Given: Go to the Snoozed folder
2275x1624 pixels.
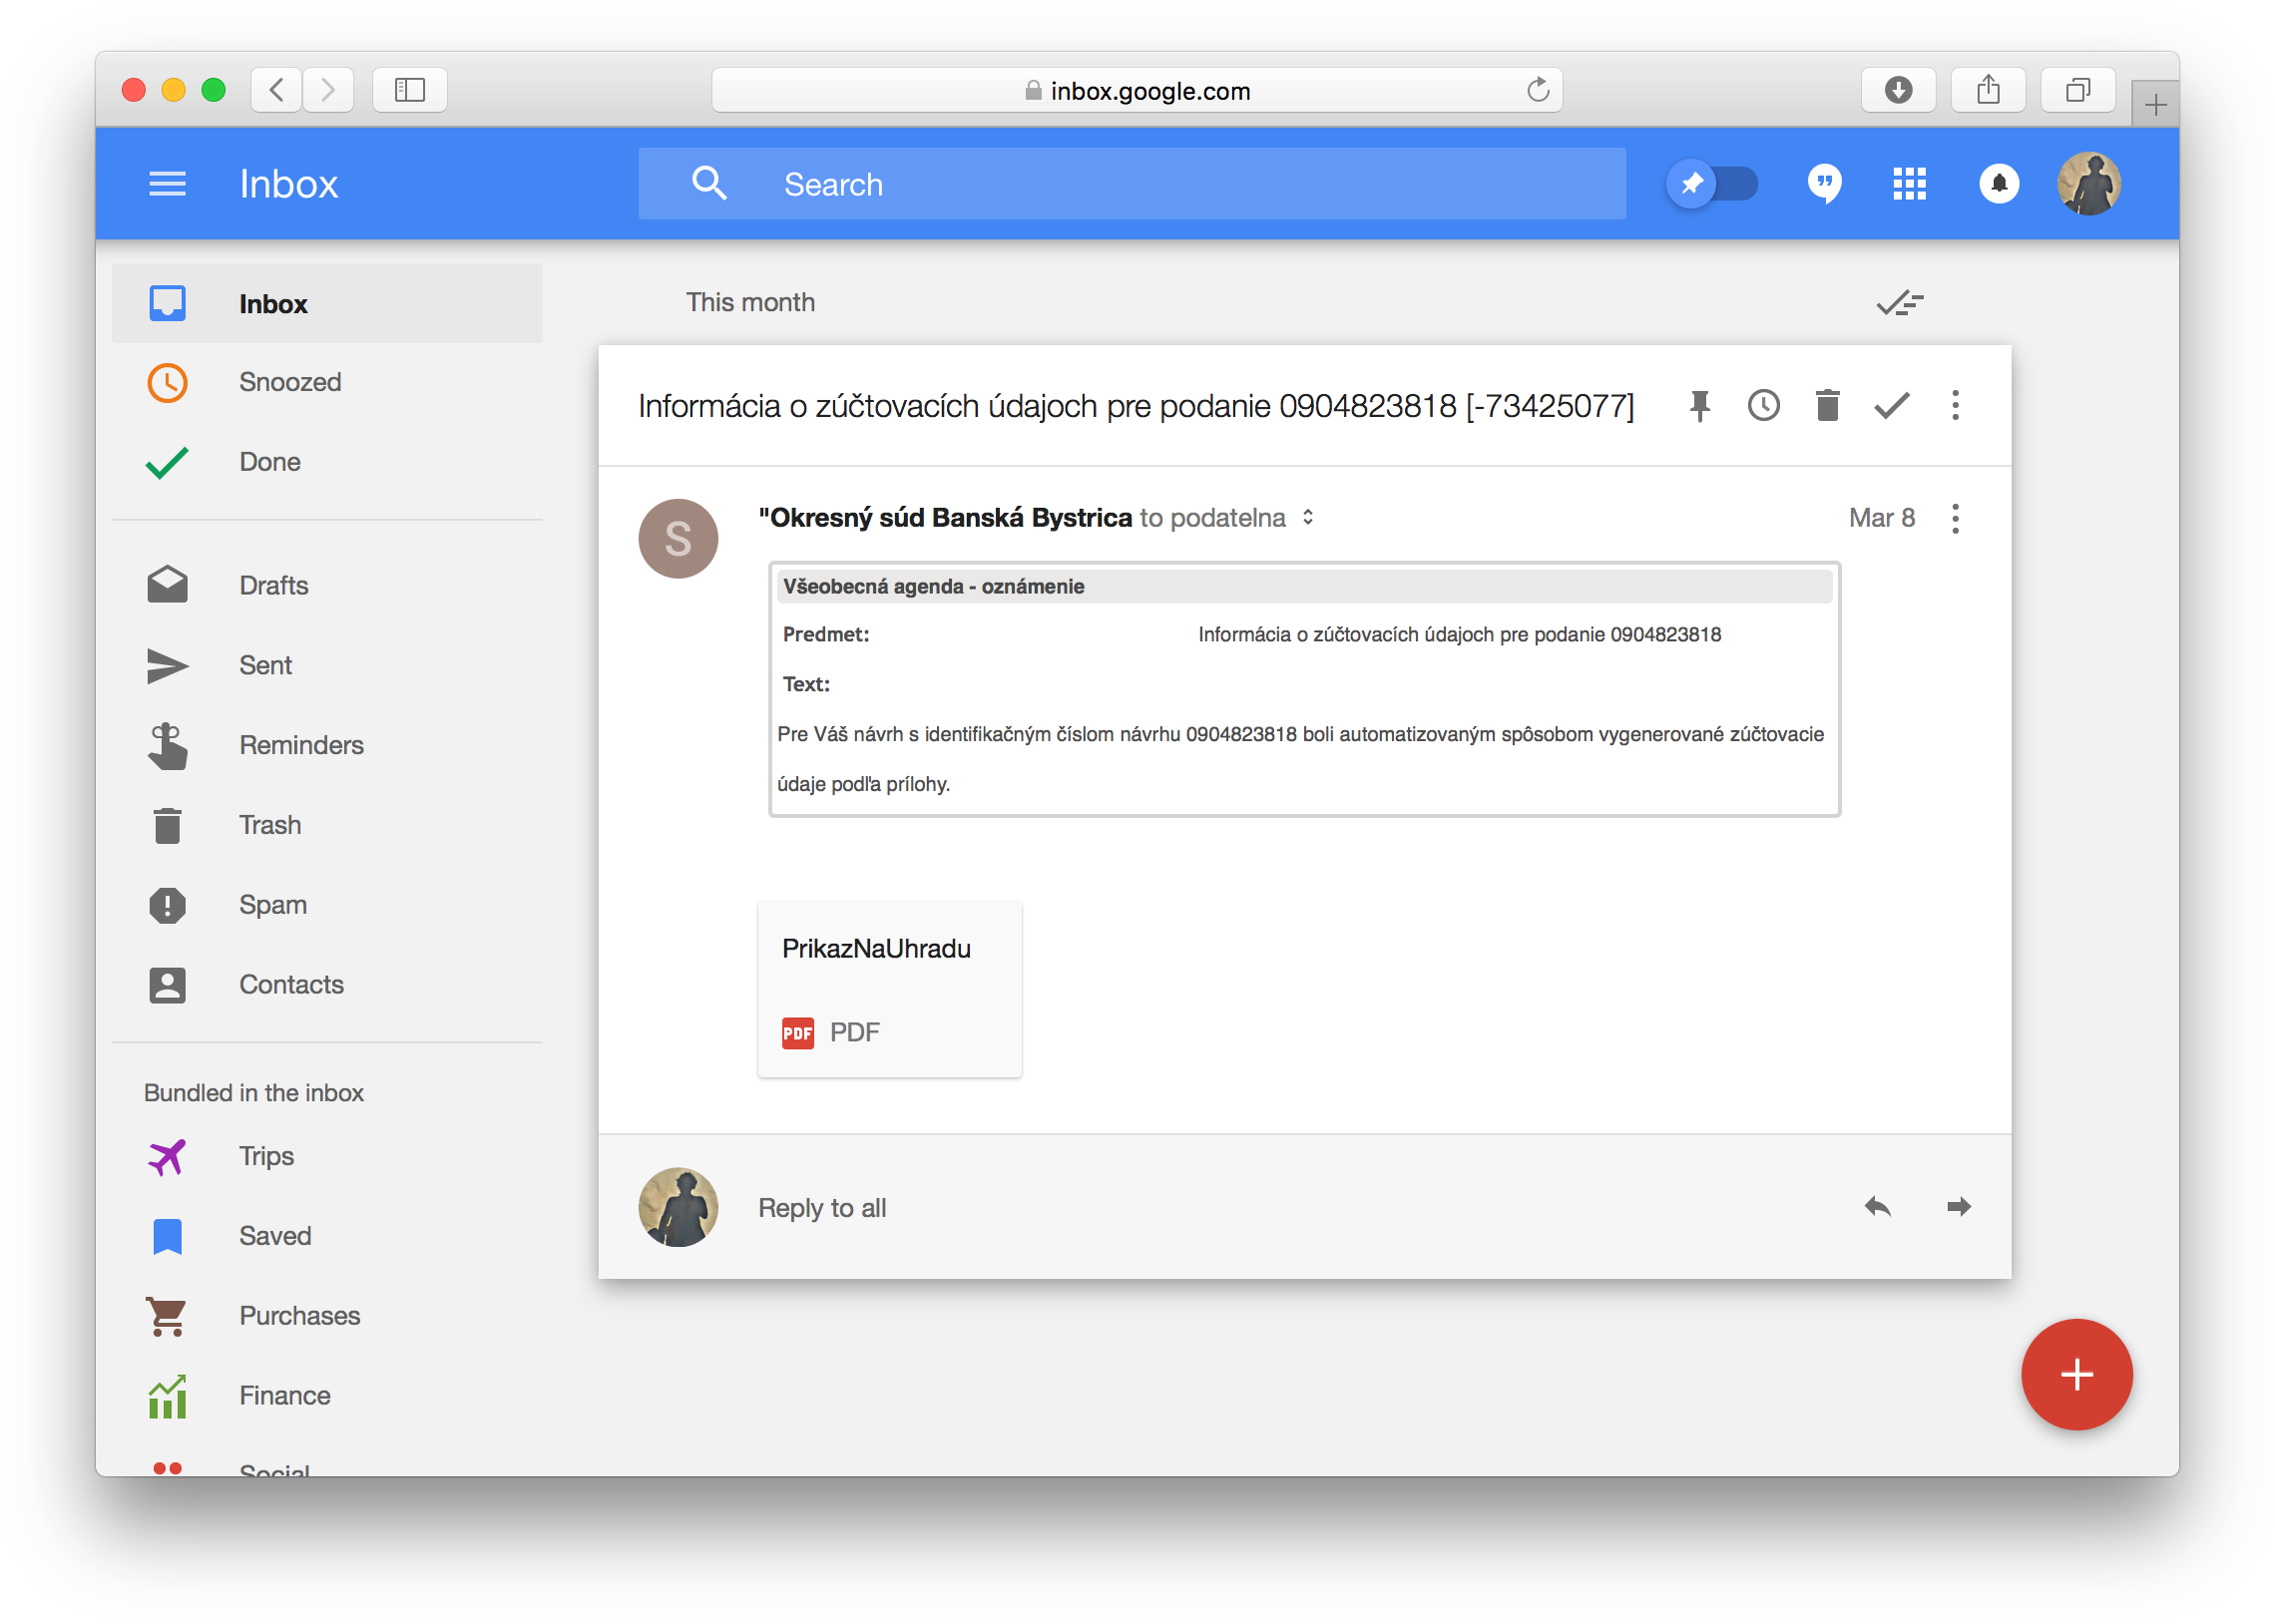Looking at the screenshot, I should click(289, 382).
